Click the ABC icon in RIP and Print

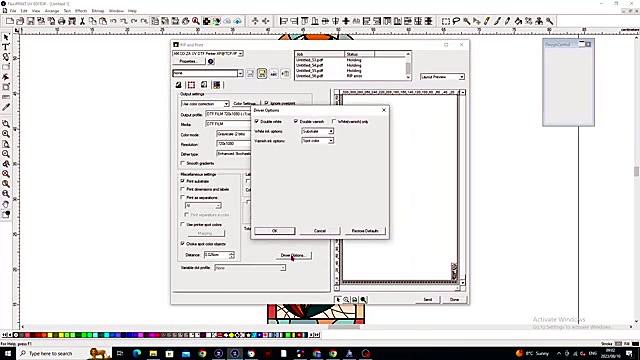[x=273, y=73]
